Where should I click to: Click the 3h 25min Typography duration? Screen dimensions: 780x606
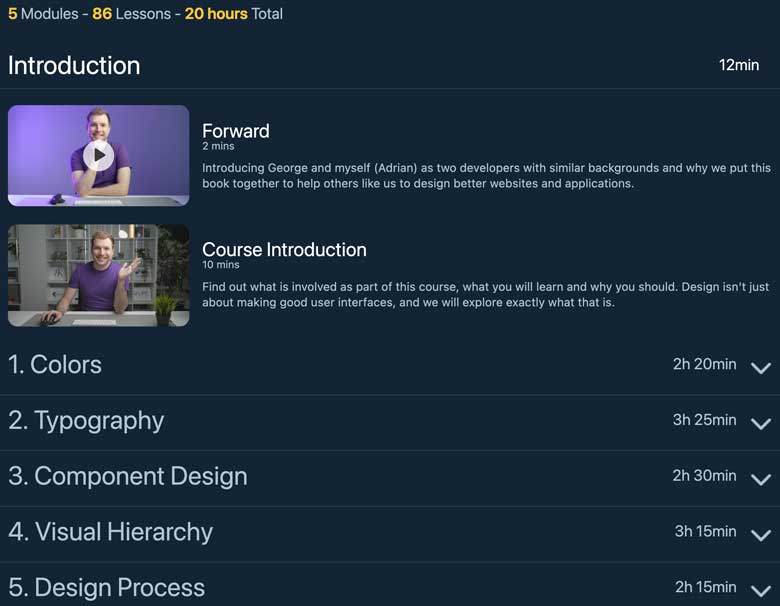click(x=704, y=419)
